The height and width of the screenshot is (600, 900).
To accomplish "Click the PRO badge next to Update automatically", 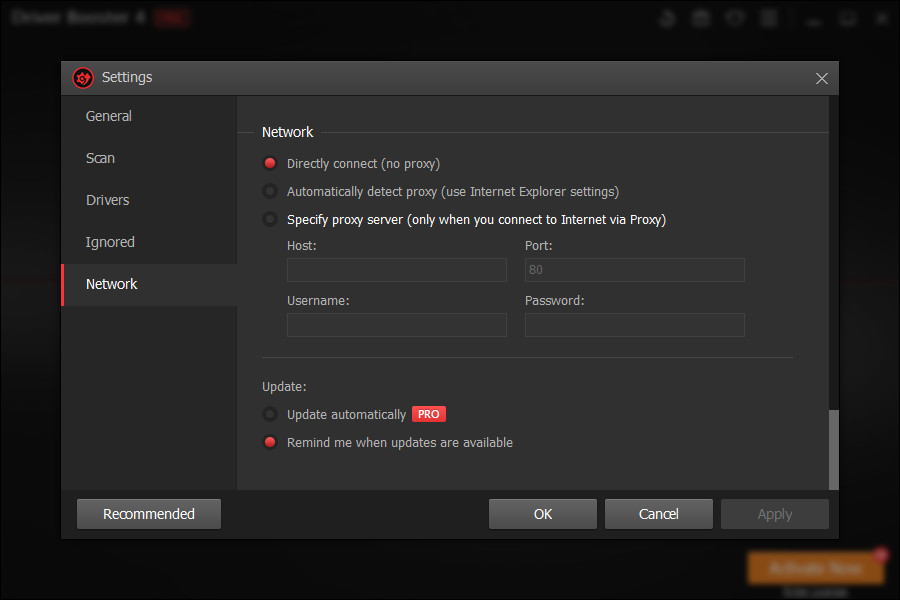I will click(x=428, y=413).
